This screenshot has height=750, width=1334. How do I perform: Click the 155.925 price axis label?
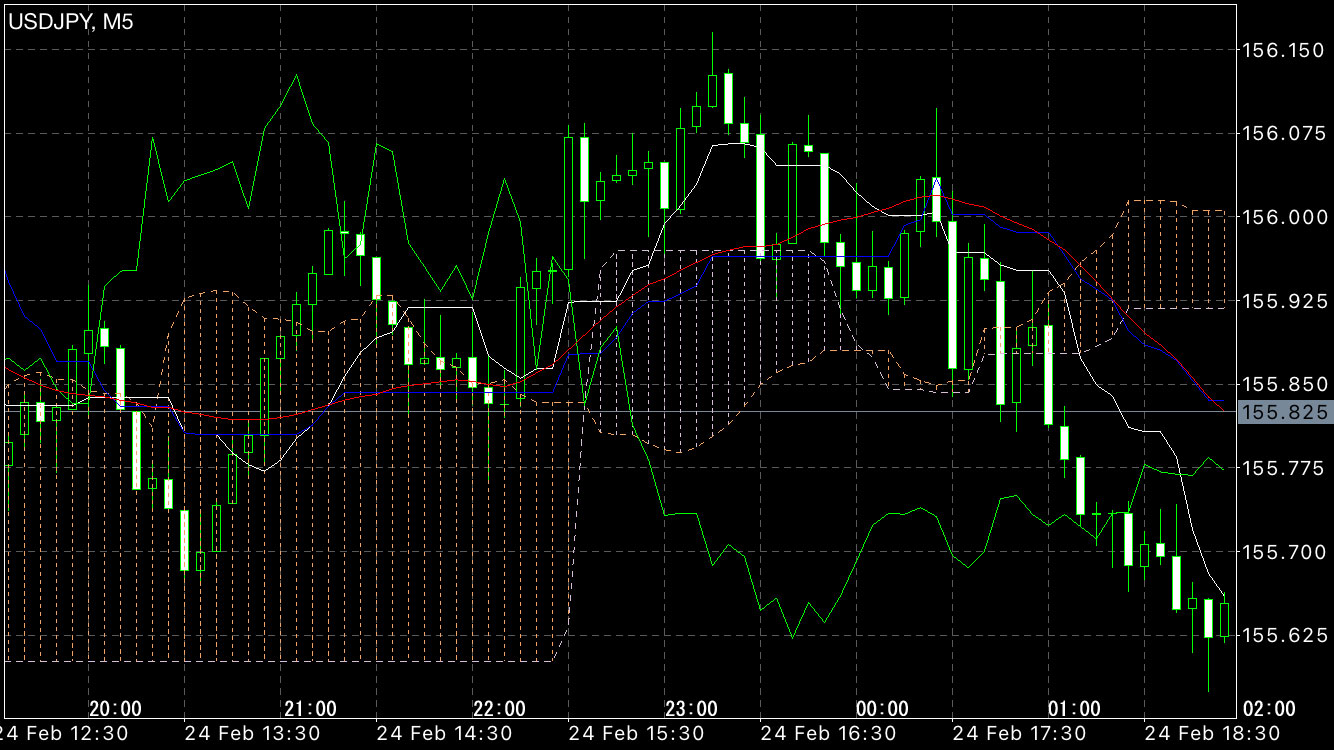(1282, 301)
